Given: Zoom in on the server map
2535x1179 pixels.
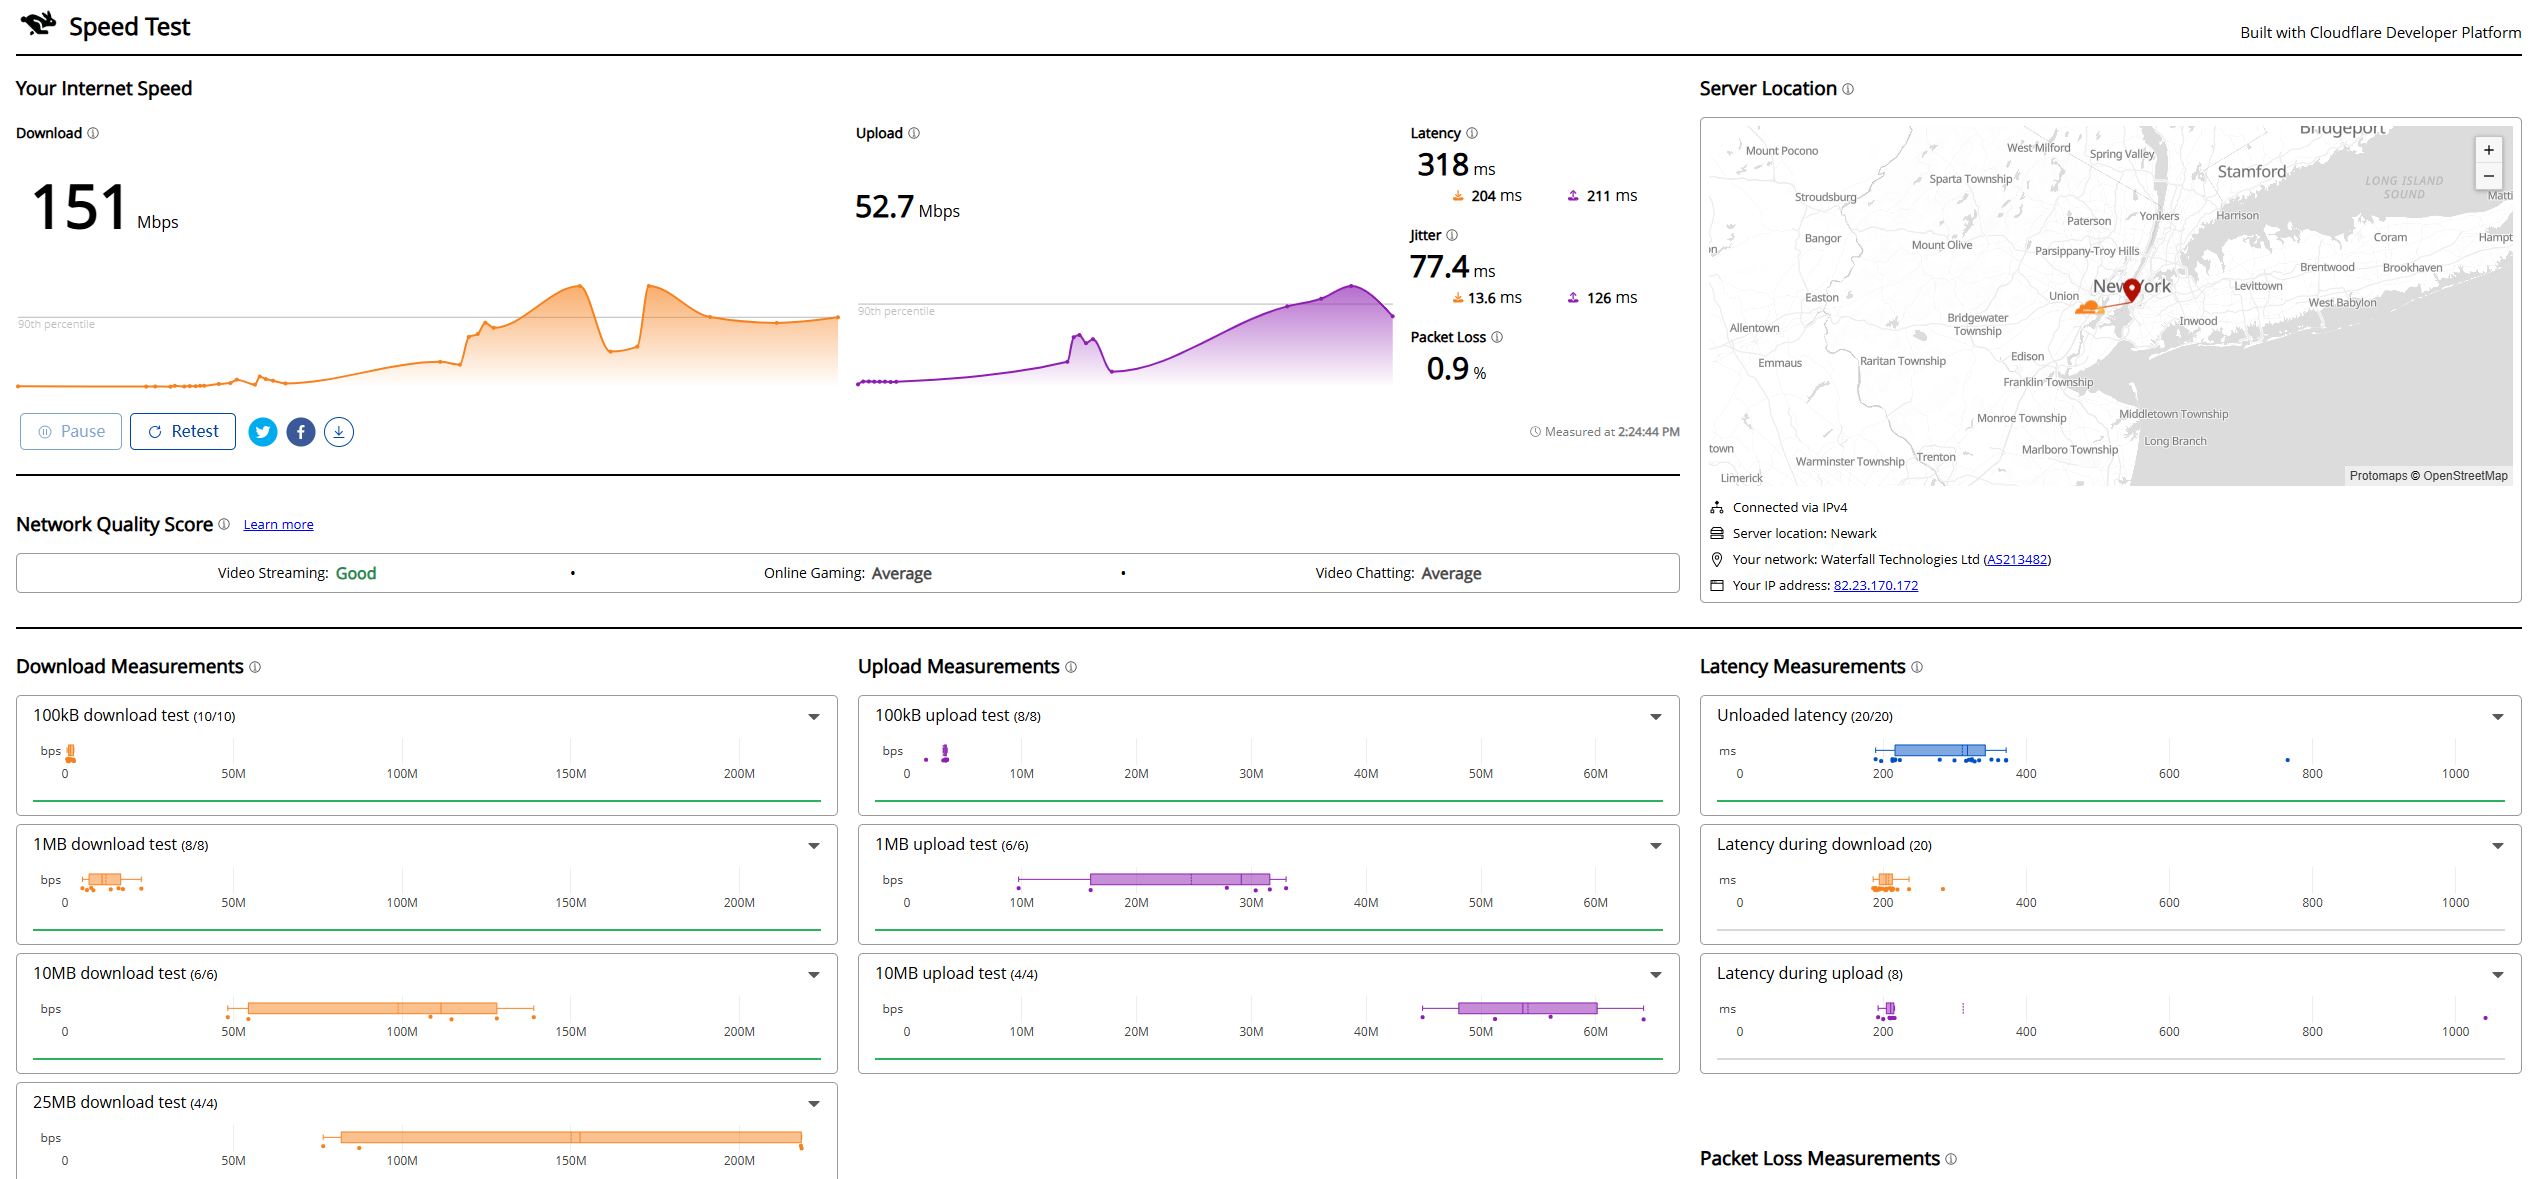Looking at the screenshot, I should (2489, 150).
